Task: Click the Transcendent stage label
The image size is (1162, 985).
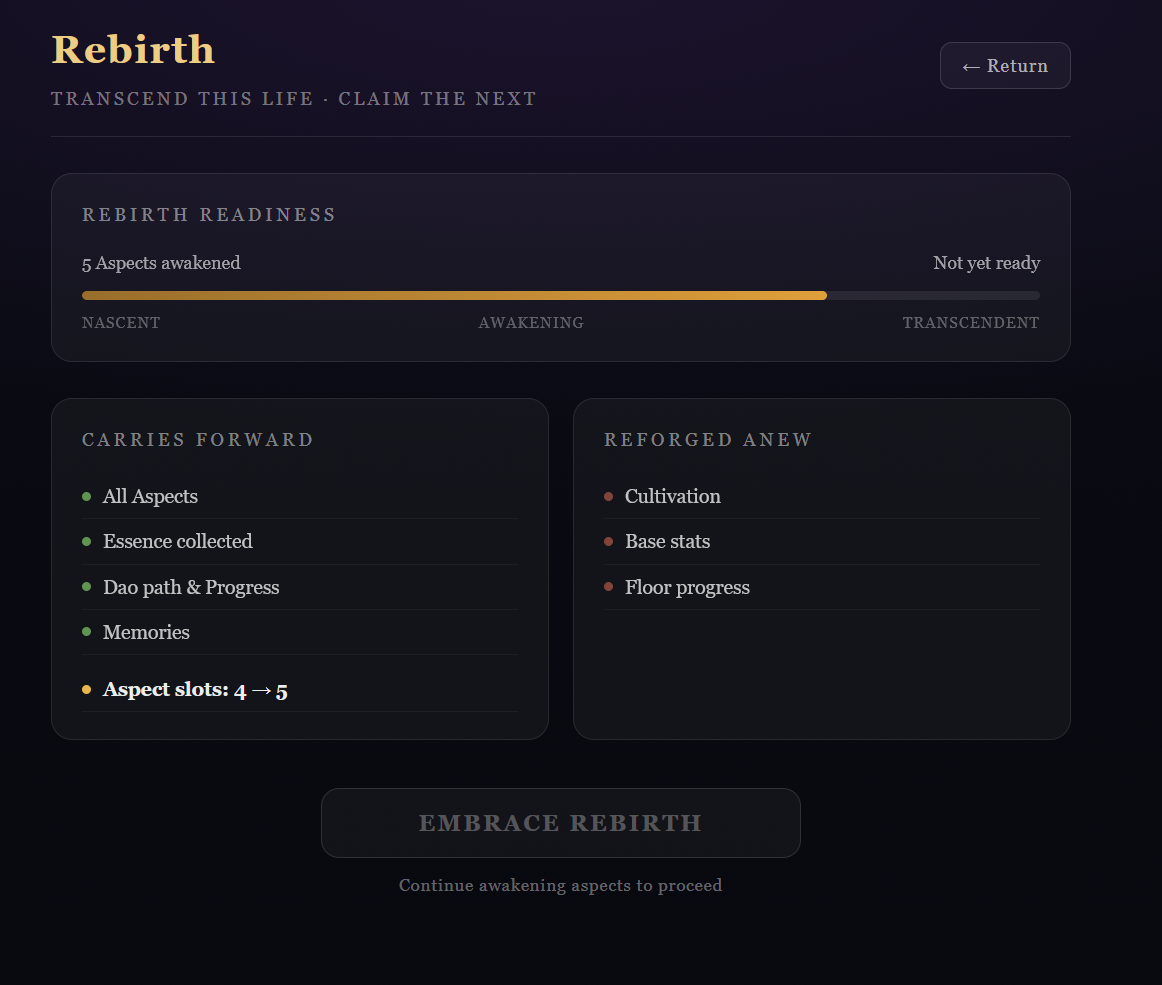Action: [x=970, y=323]
